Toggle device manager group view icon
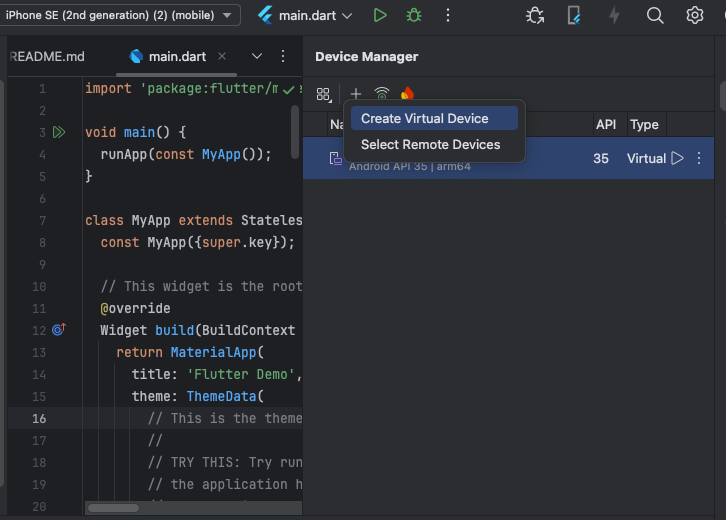The height and width of the screenshot is (520, 726). point(324,94)
